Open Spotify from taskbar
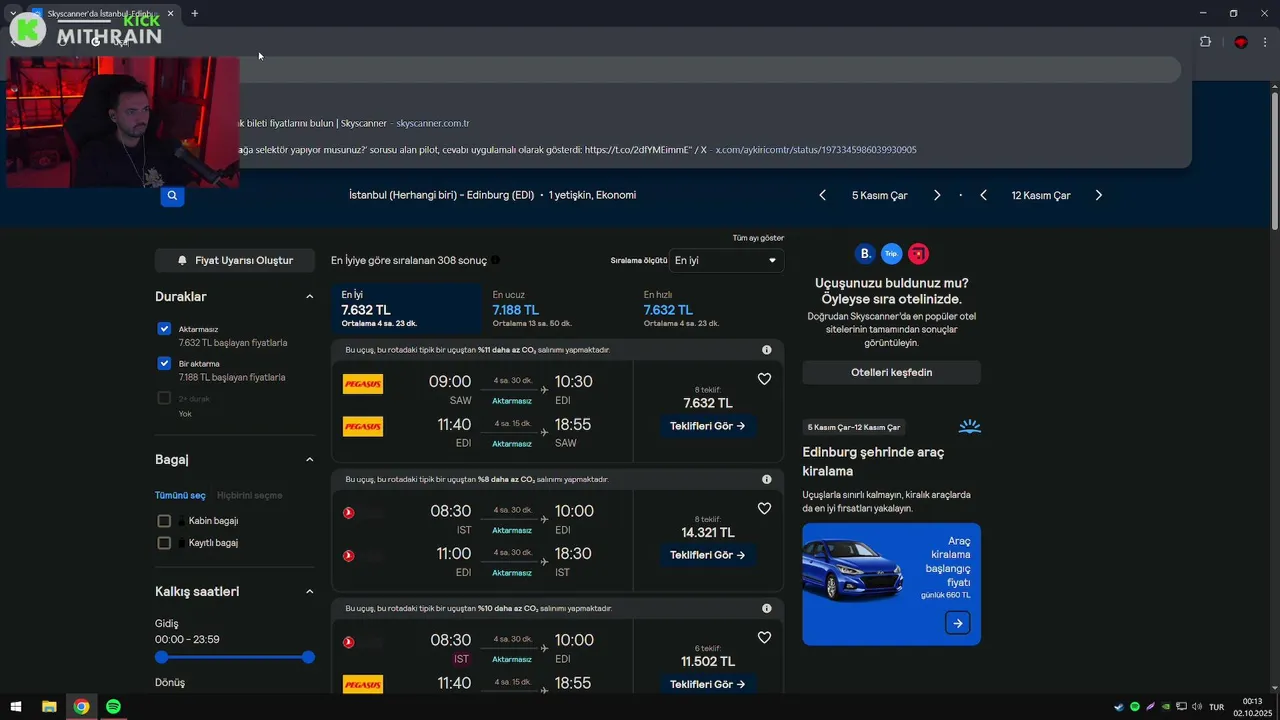The width and height of the screenshot is (1280, 720). click(x=113, y=707)
